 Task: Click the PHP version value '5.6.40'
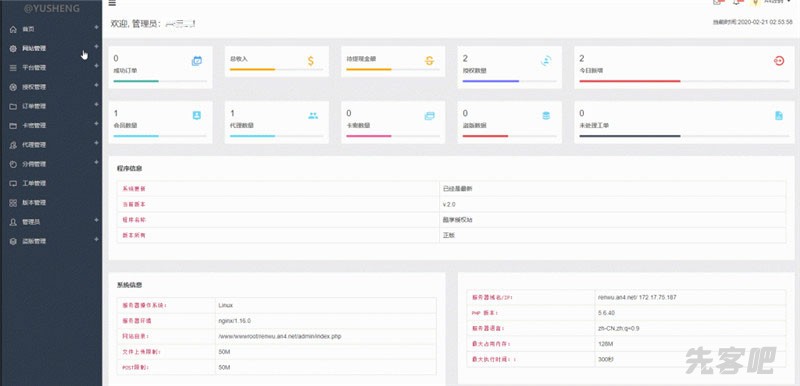pos(606,313)
